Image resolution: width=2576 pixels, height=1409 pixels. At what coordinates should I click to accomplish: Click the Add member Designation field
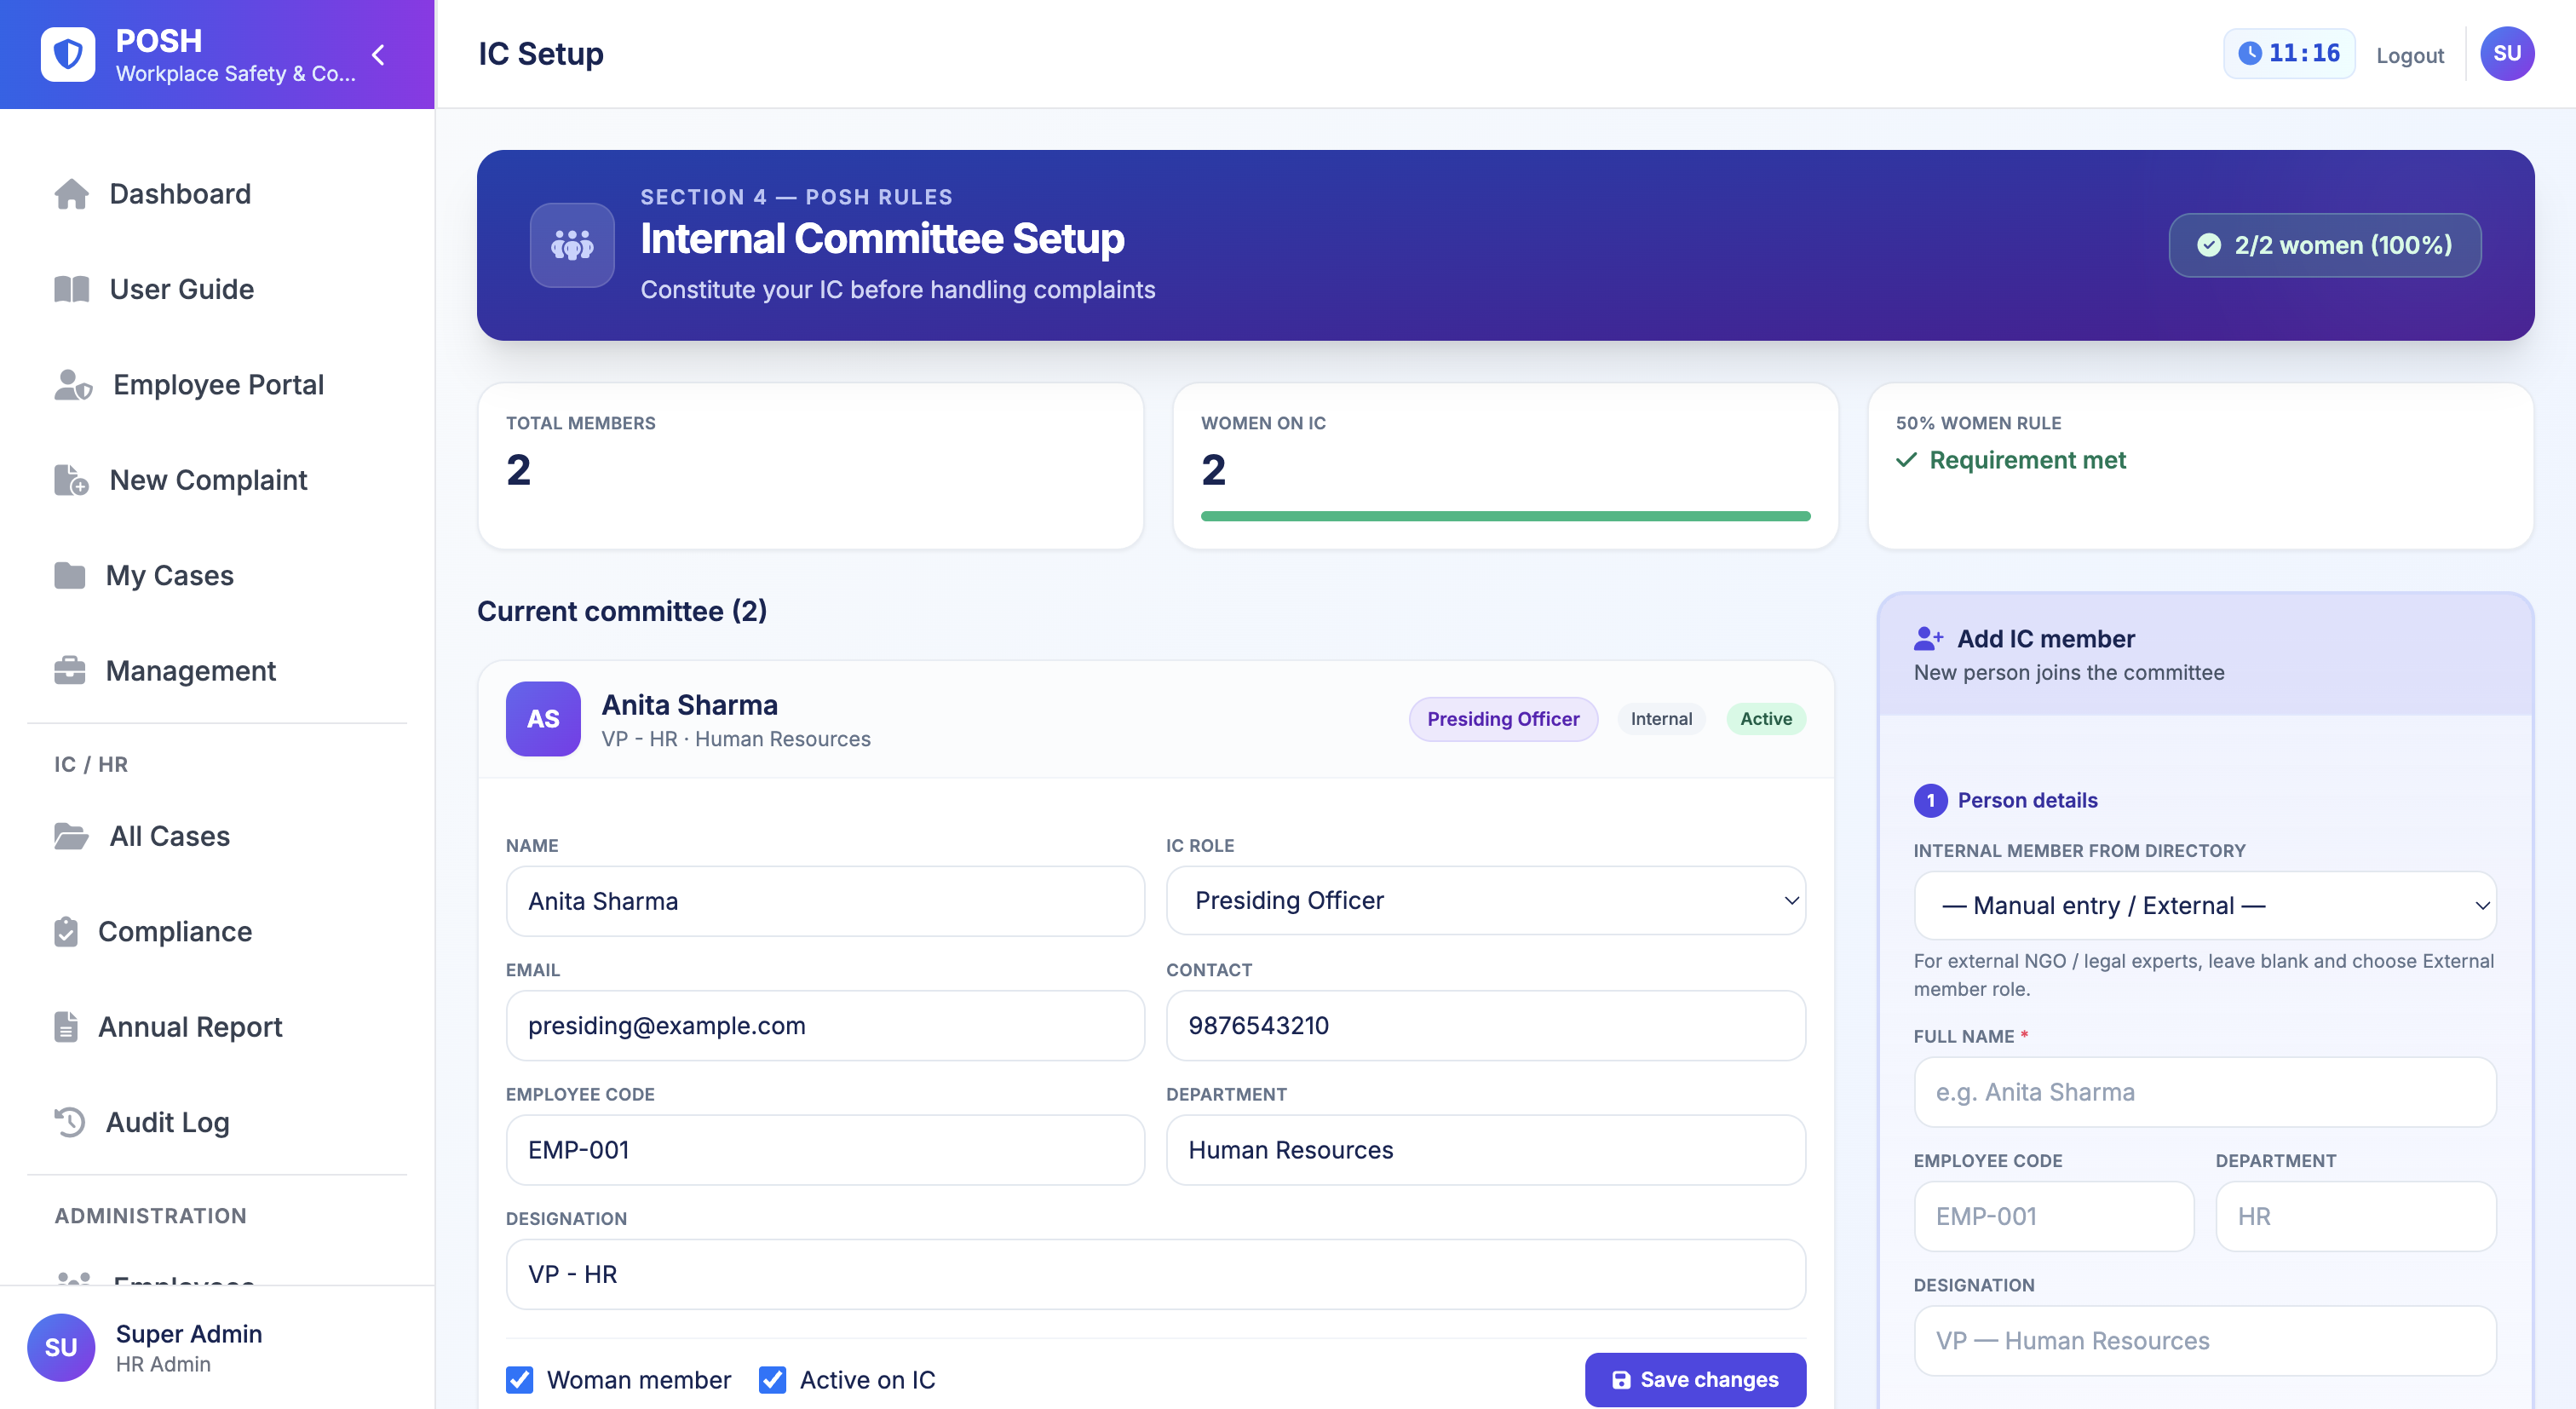click(x=2204, y=1341)
